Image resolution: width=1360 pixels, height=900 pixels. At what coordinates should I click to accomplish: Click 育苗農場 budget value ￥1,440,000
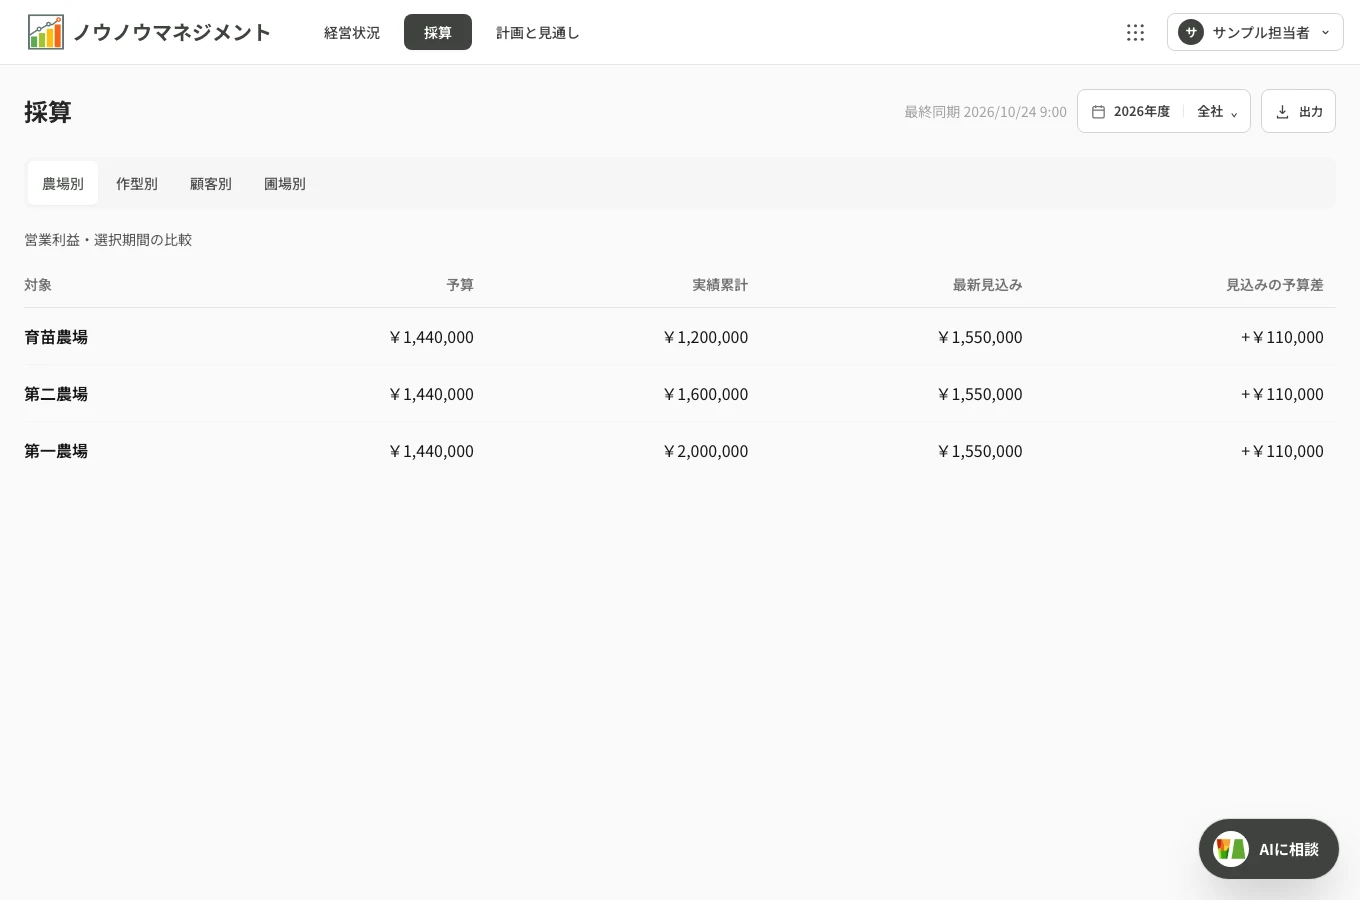pyautogui.click(x=431, y=337)
